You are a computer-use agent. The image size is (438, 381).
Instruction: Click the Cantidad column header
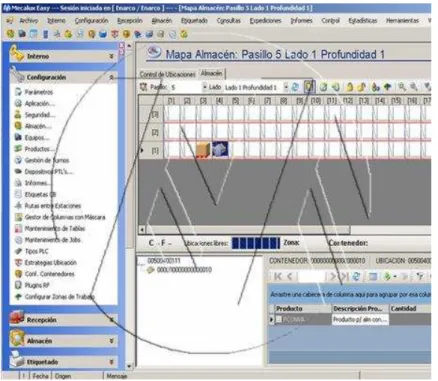[410, 309]
